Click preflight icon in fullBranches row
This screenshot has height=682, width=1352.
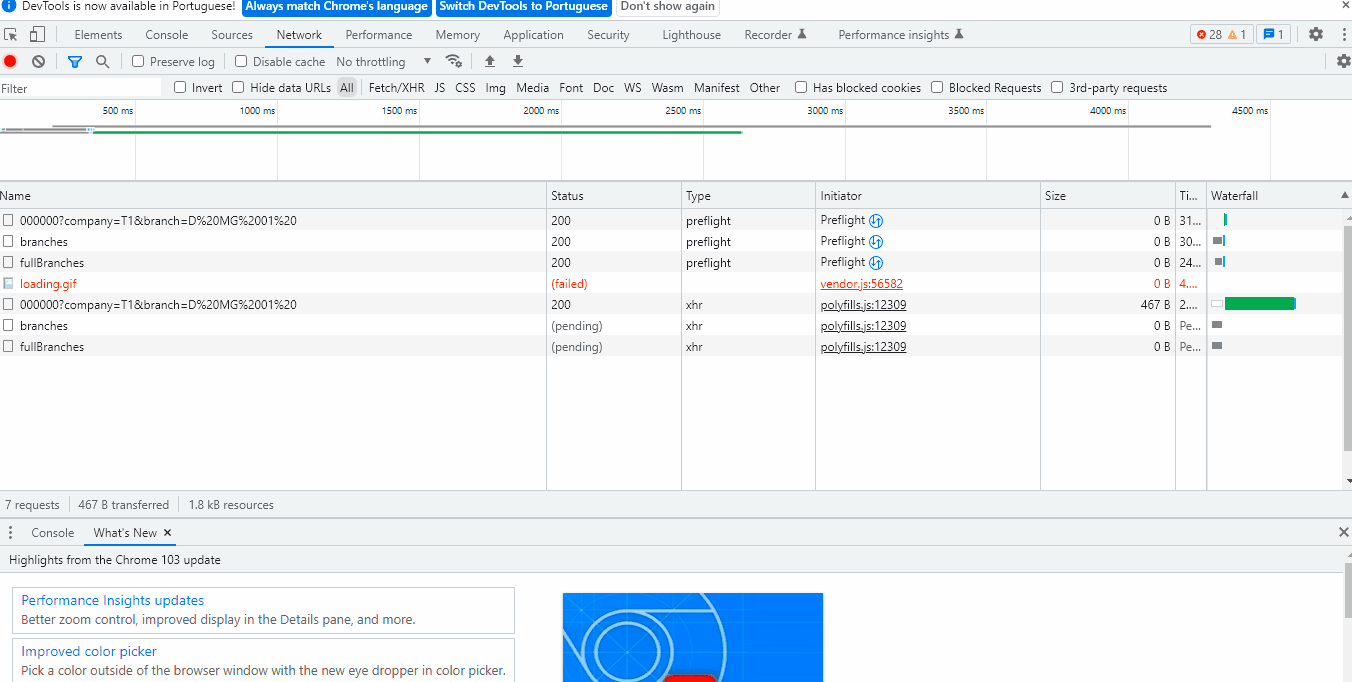click(876, 263)
